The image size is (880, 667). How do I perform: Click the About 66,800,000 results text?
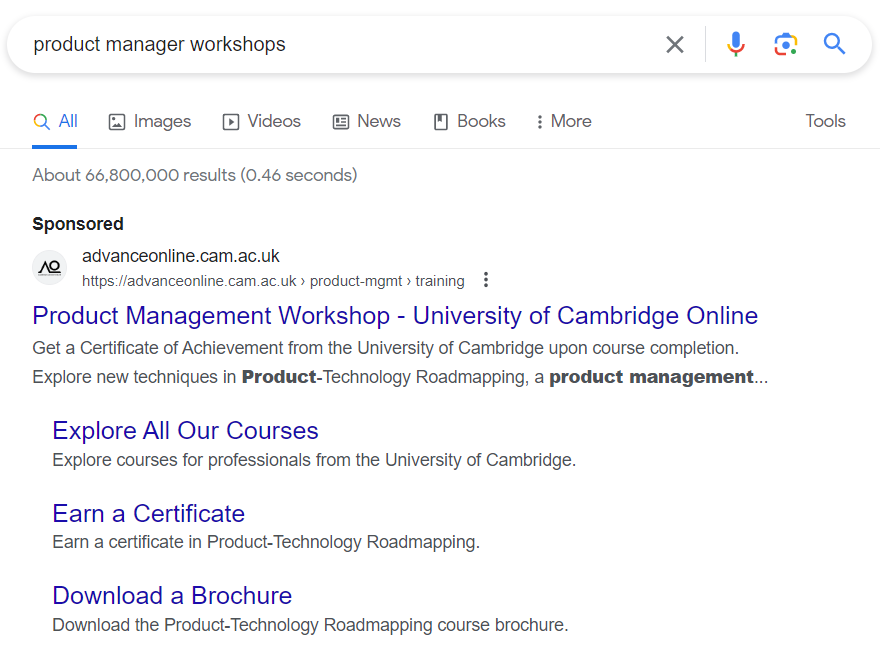pos(195,175)
